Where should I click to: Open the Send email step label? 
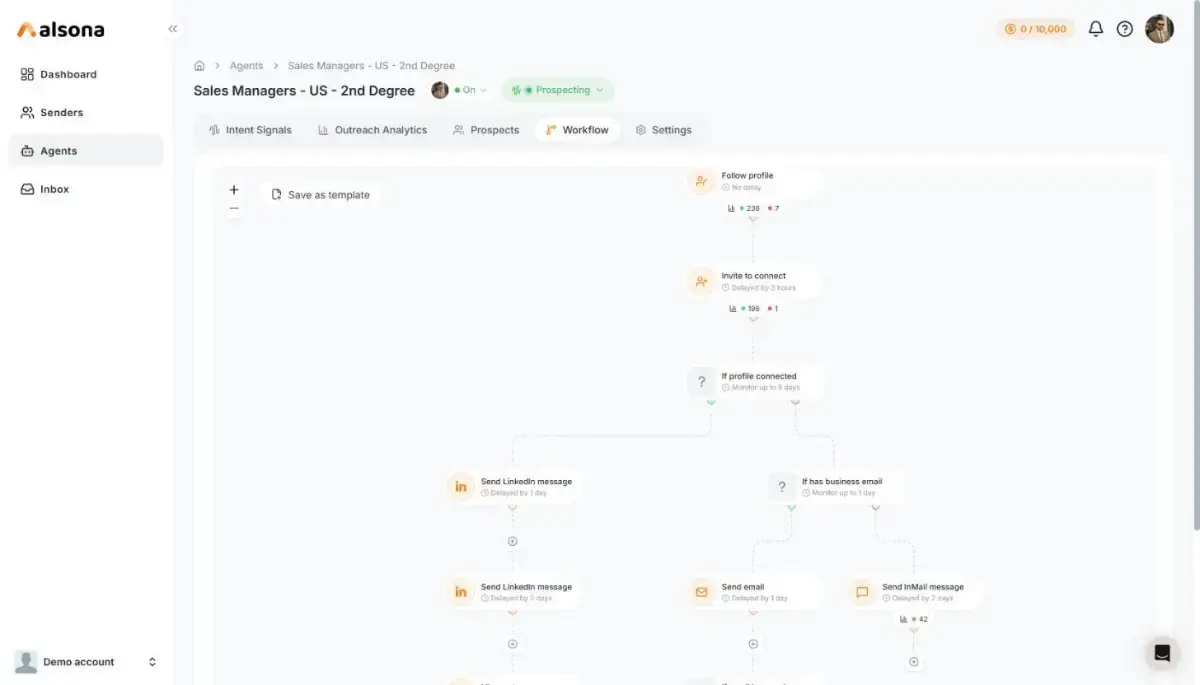743,587
